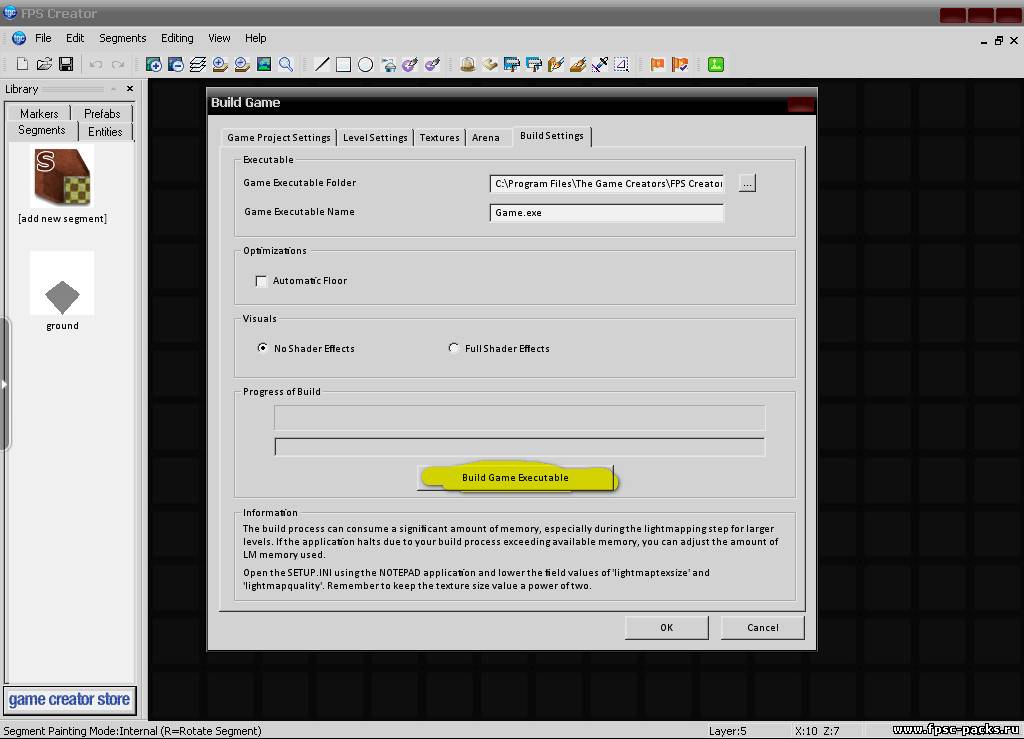This screenshot has height=739, width=1024.
Task: Click the lower build progress bar
Action: [x=519, y=447]
